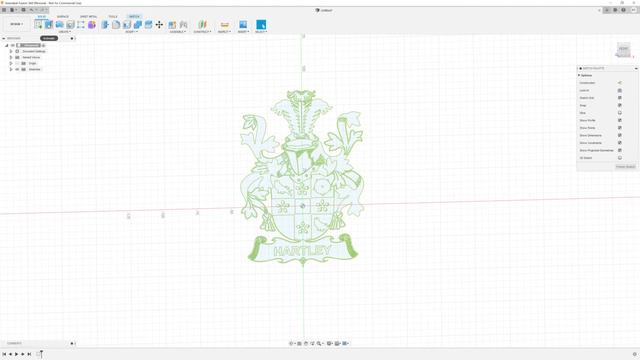Image resolution: width=640 pixels, height=360 pixels.
Task: Expand Named Views in browser tree
Action: click(11, 58)
